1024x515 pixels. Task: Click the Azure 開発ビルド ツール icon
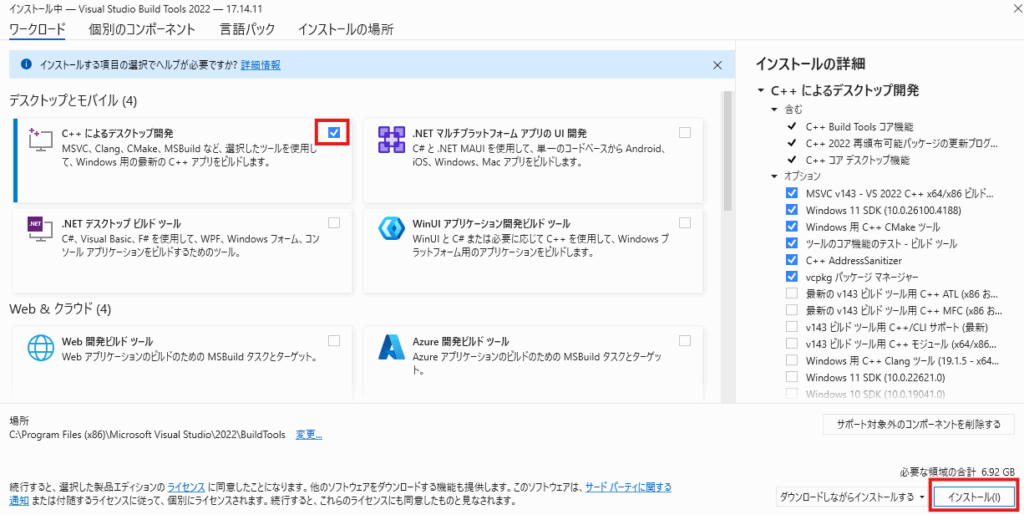(x=391, y=348)
